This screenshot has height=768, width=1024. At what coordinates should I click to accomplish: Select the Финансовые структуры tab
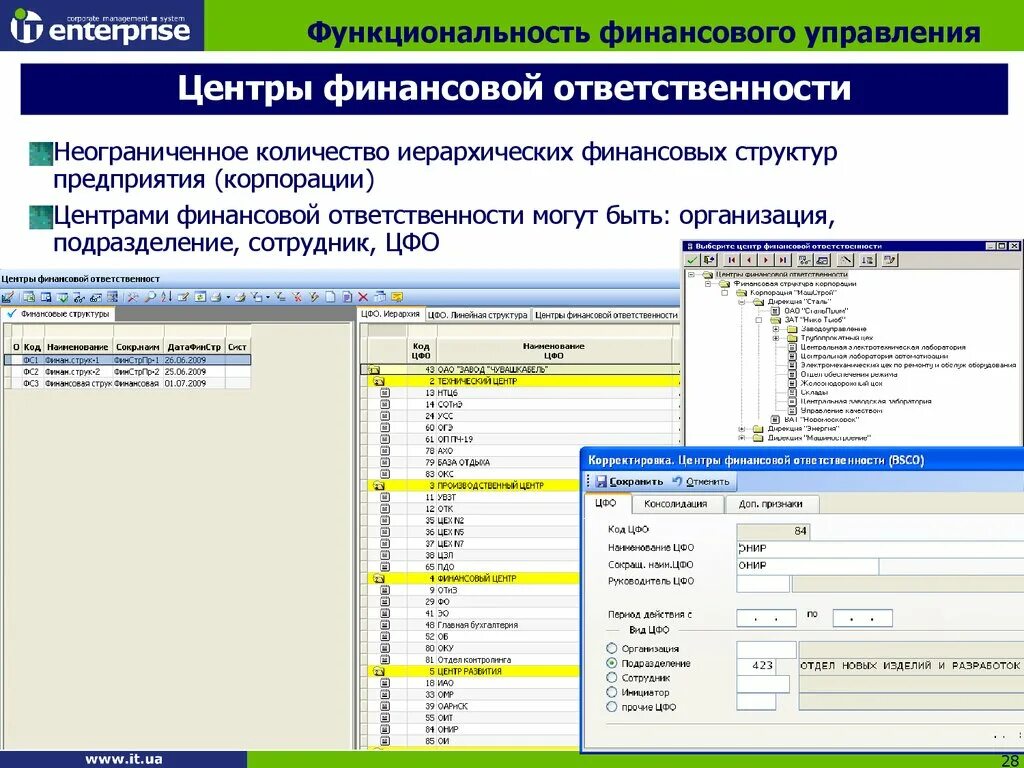(x=57, y=314)
